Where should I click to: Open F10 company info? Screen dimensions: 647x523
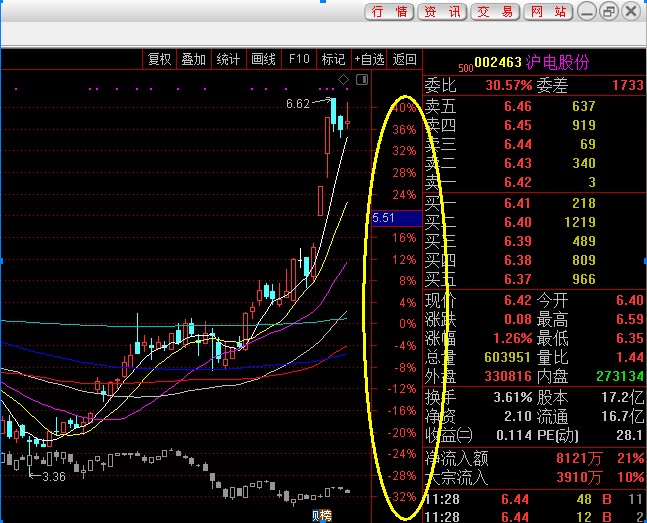click(x=299, y=59)
